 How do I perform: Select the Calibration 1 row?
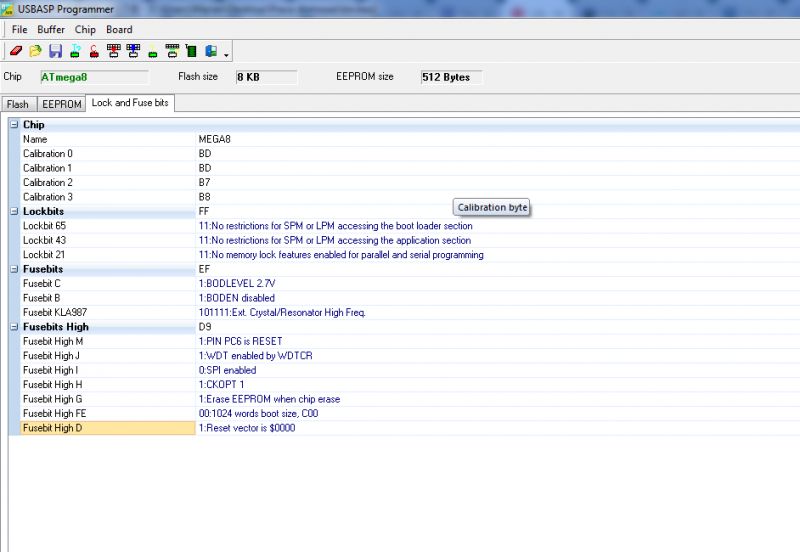click(410, 168)
